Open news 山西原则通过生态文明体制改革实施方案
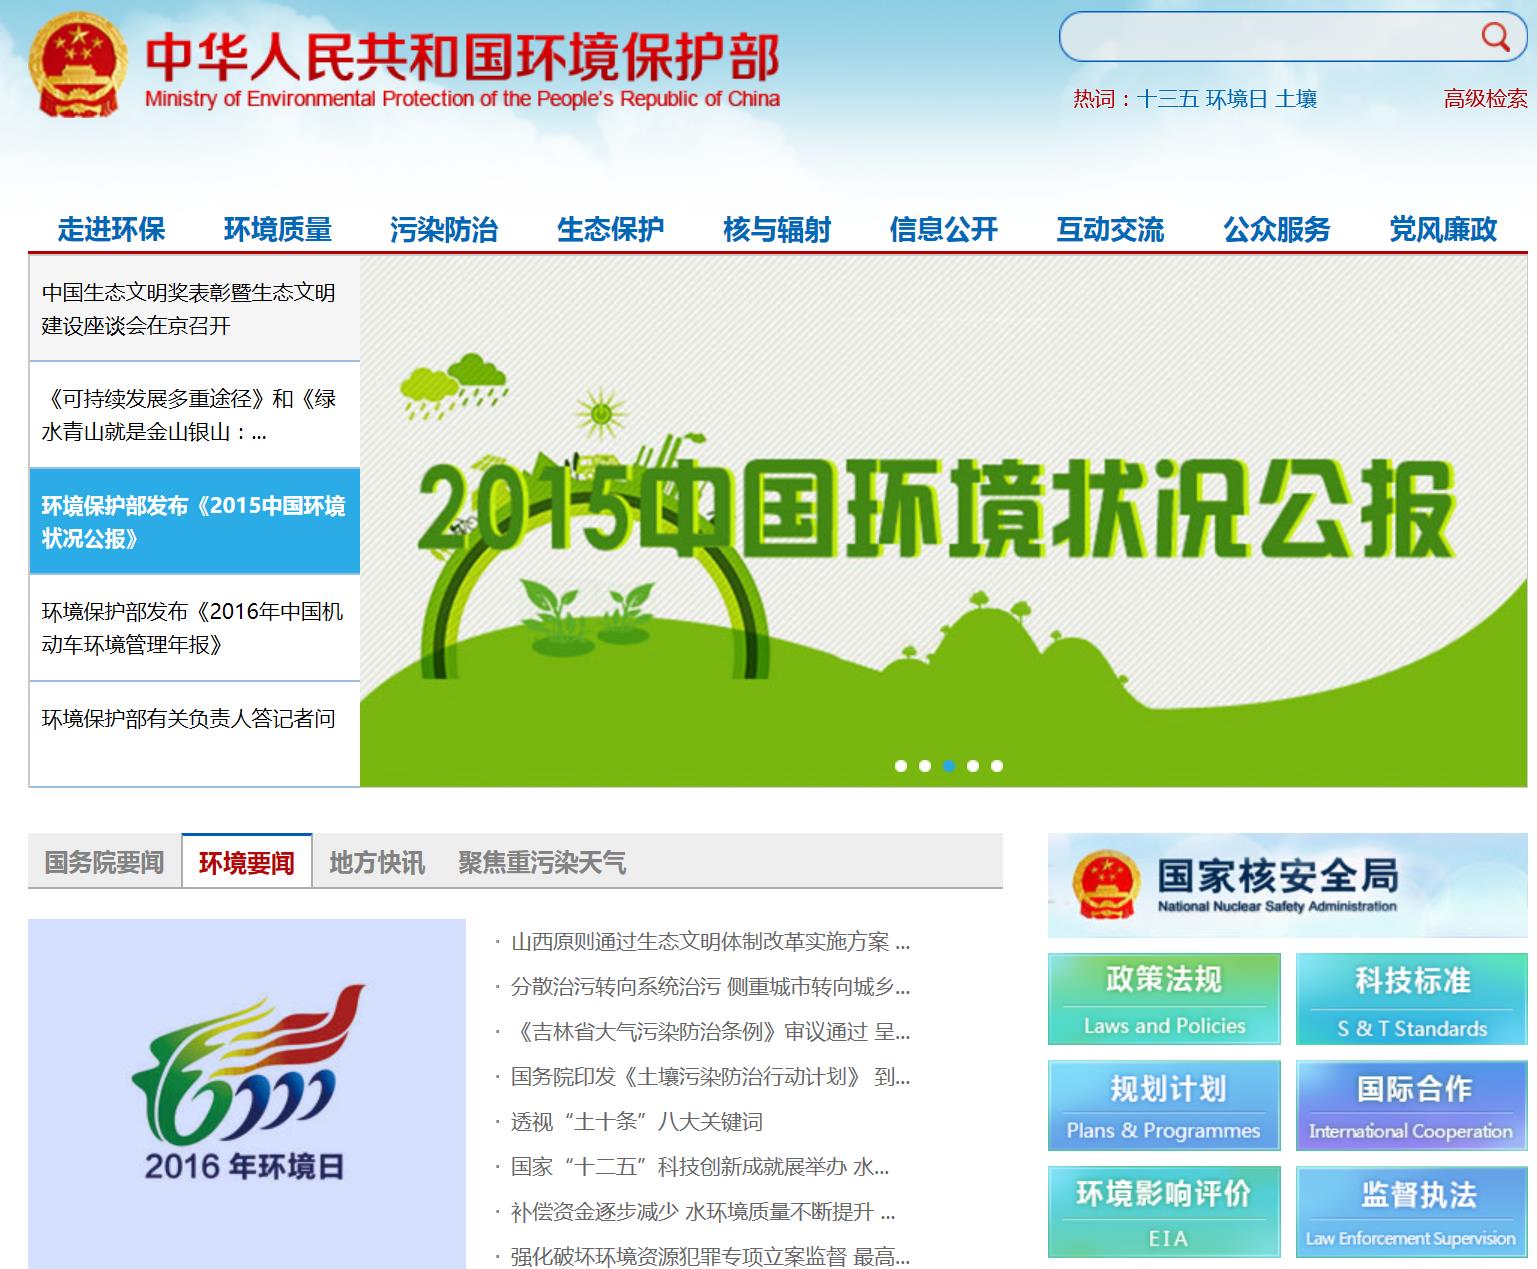The width and height of the screenshot is (1537, 1269). pos(710,942)
